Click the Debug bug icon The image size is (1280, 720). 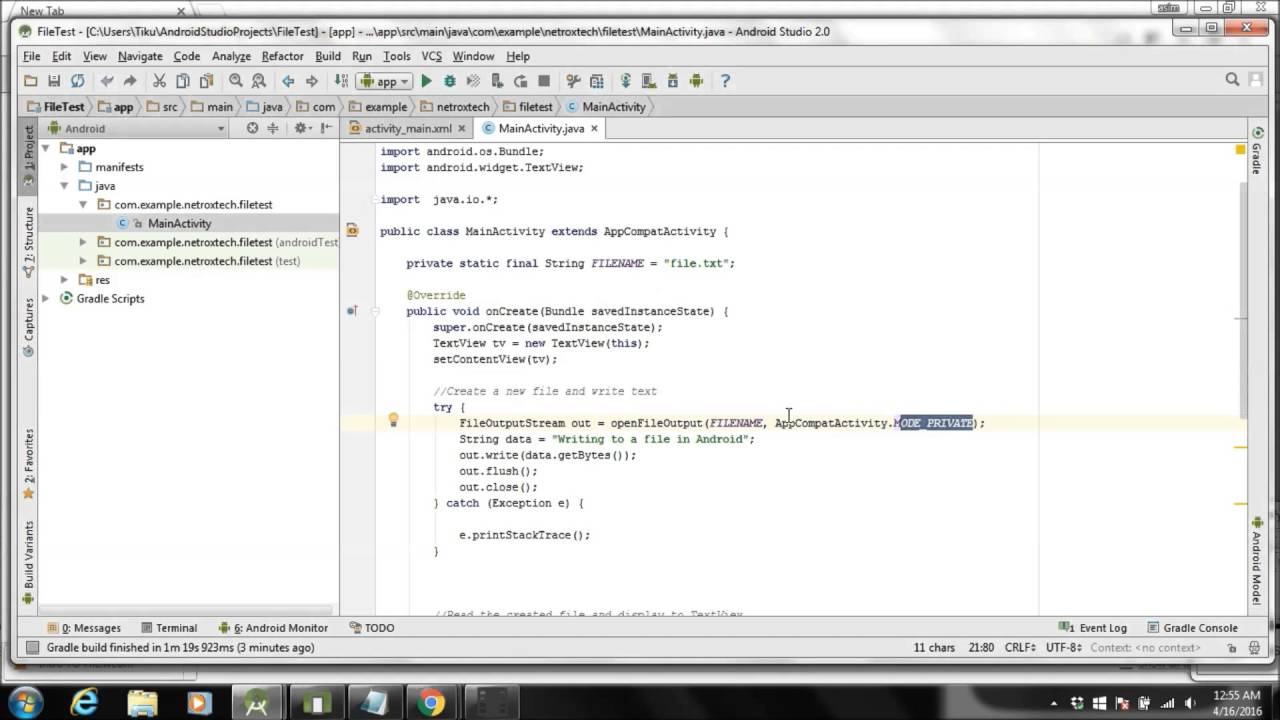click(x=450, y=81)
